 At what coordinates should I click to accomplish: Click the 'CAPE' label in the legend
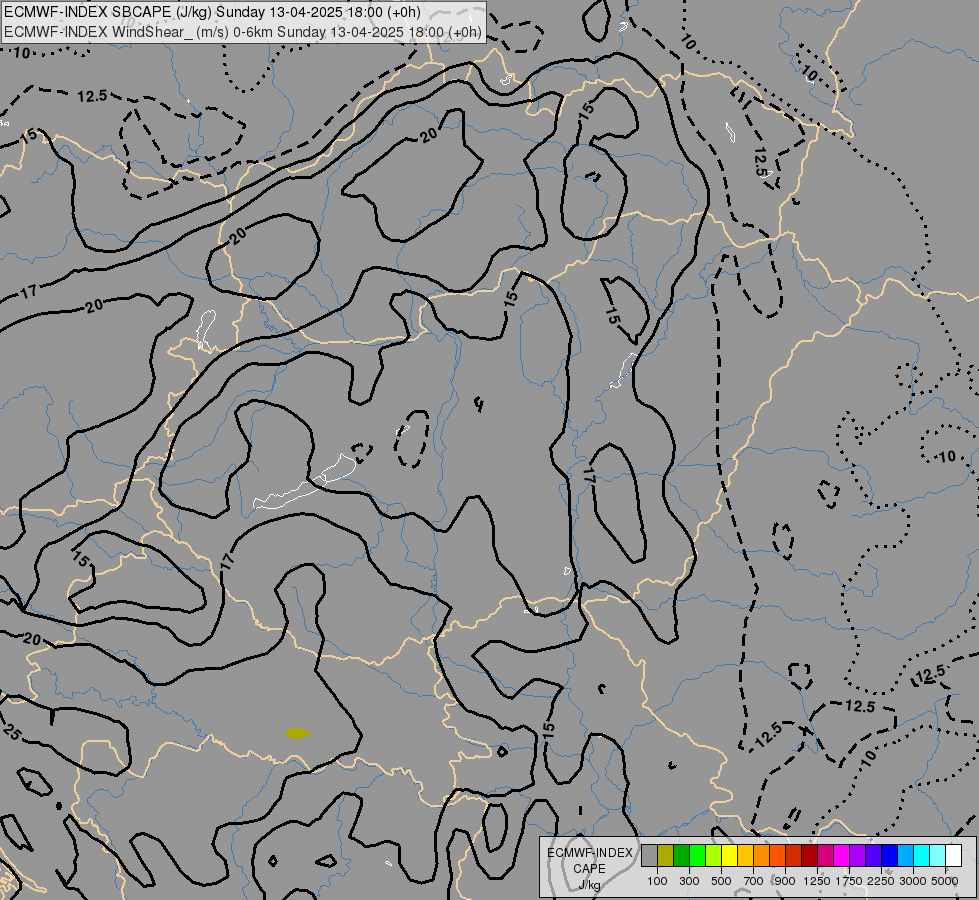[x=589, y=869]
